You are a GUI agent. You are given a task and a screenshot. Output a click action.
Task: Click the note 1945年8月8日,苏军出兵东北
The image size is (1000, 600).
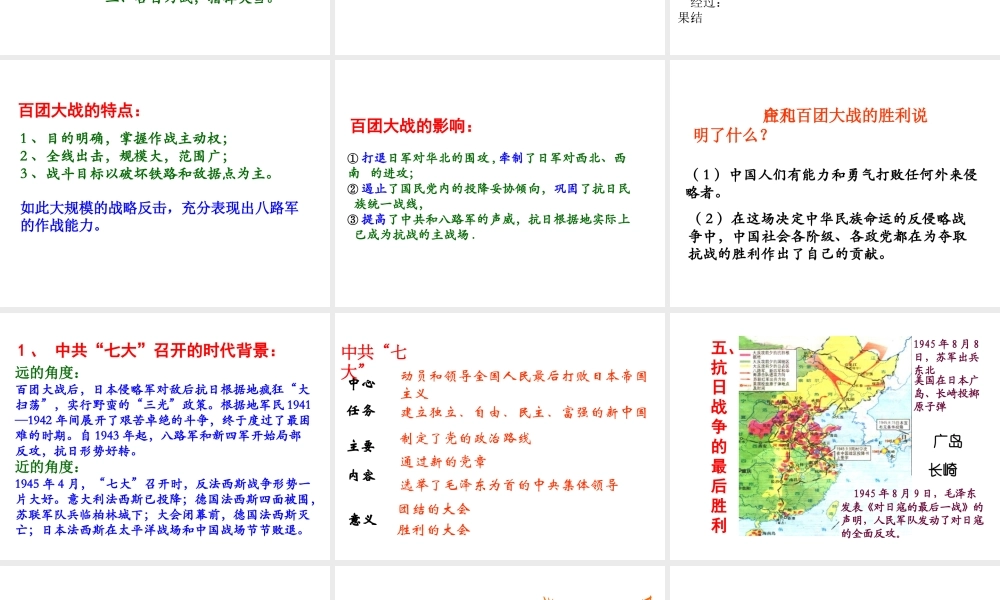(x=946, y=357)
